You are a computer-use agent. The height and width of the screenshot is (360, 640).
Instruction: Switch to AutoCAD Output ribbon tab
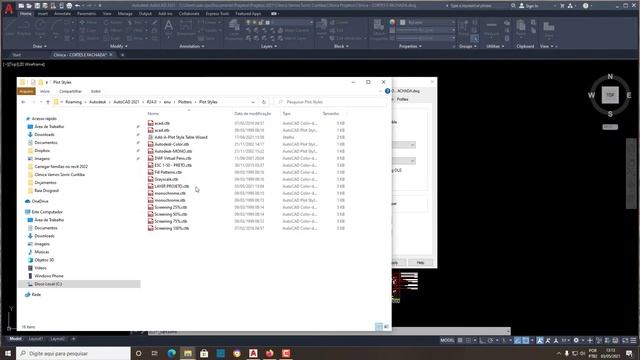tap(145, 13)
